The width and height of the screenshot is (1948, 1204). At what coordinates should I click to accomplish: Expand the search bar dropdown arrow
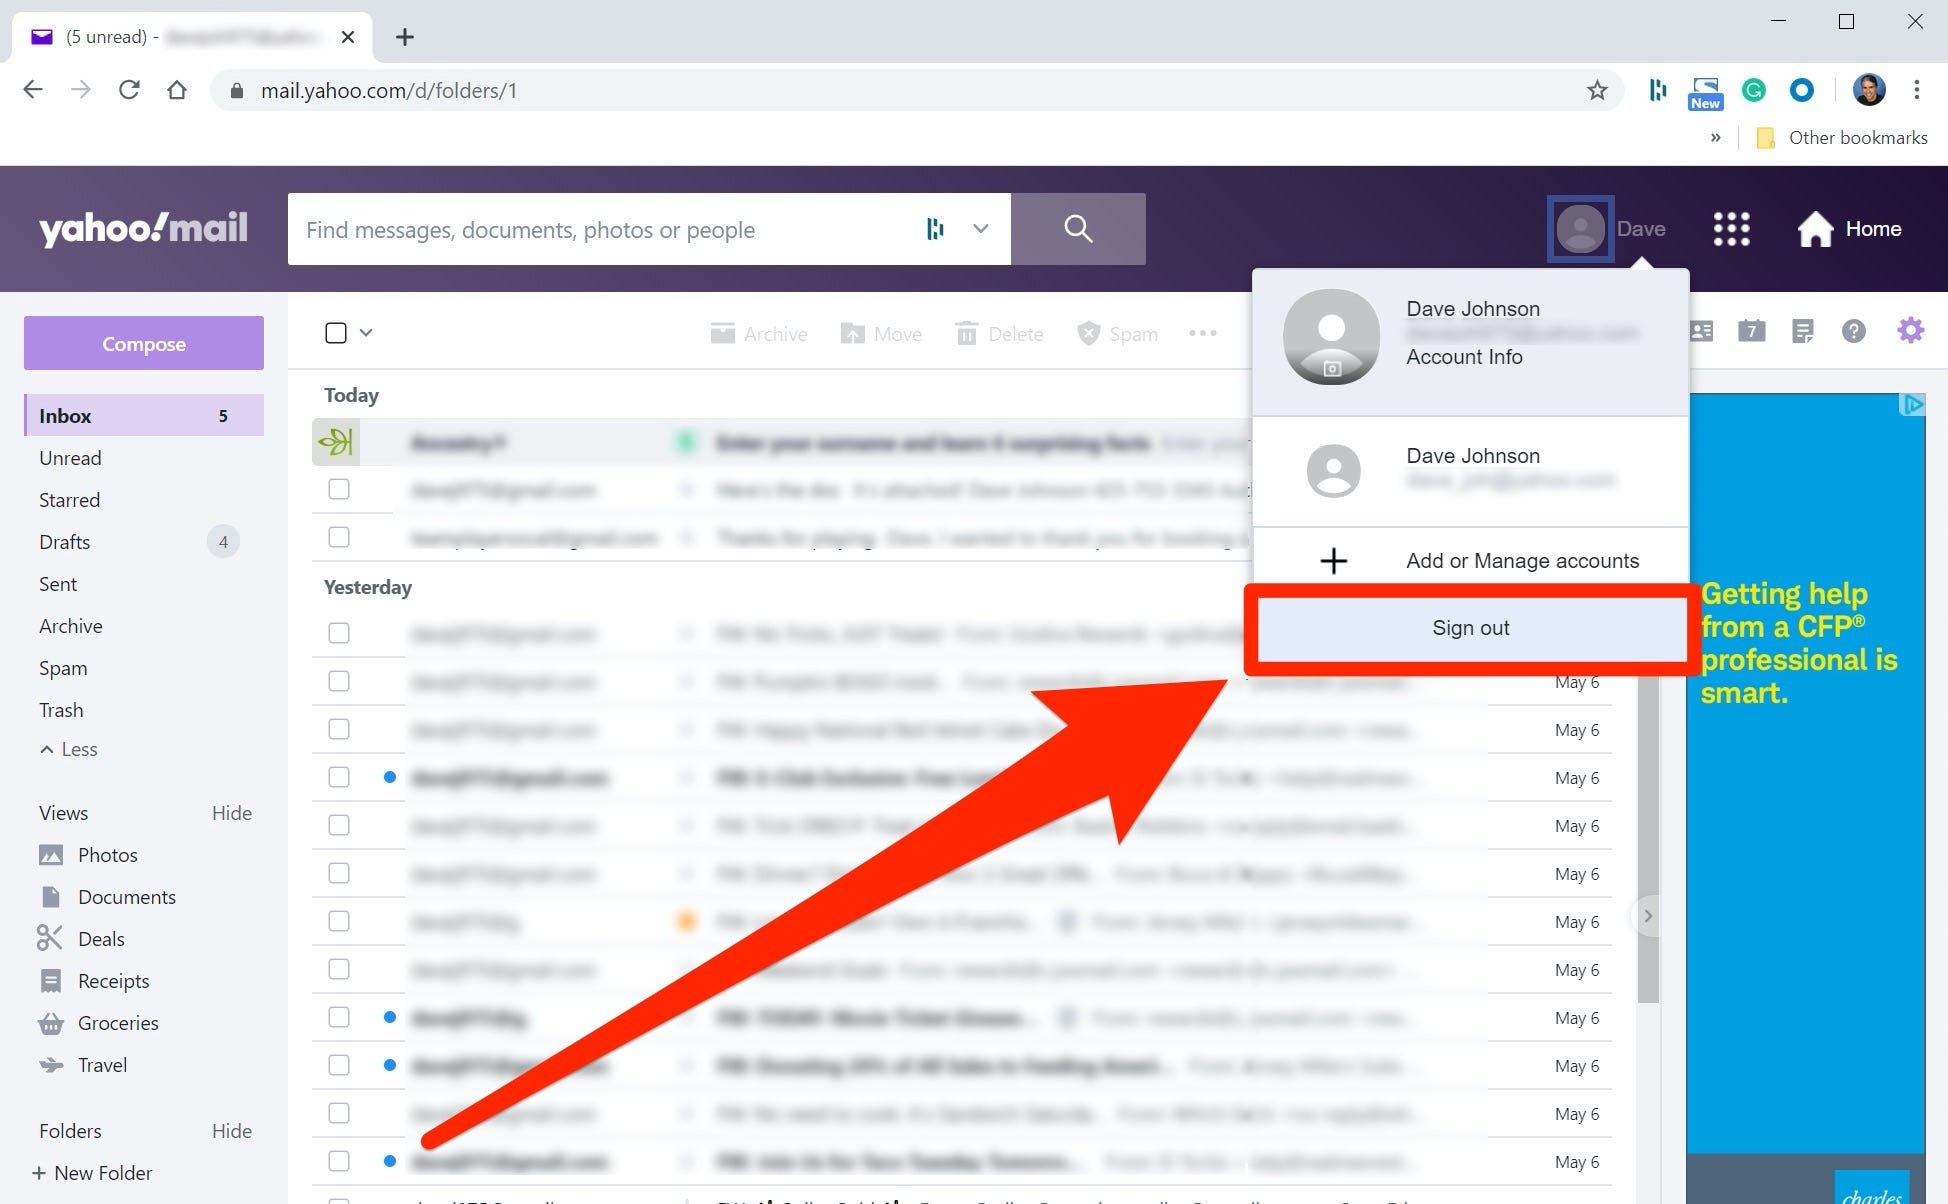[982, 228]
